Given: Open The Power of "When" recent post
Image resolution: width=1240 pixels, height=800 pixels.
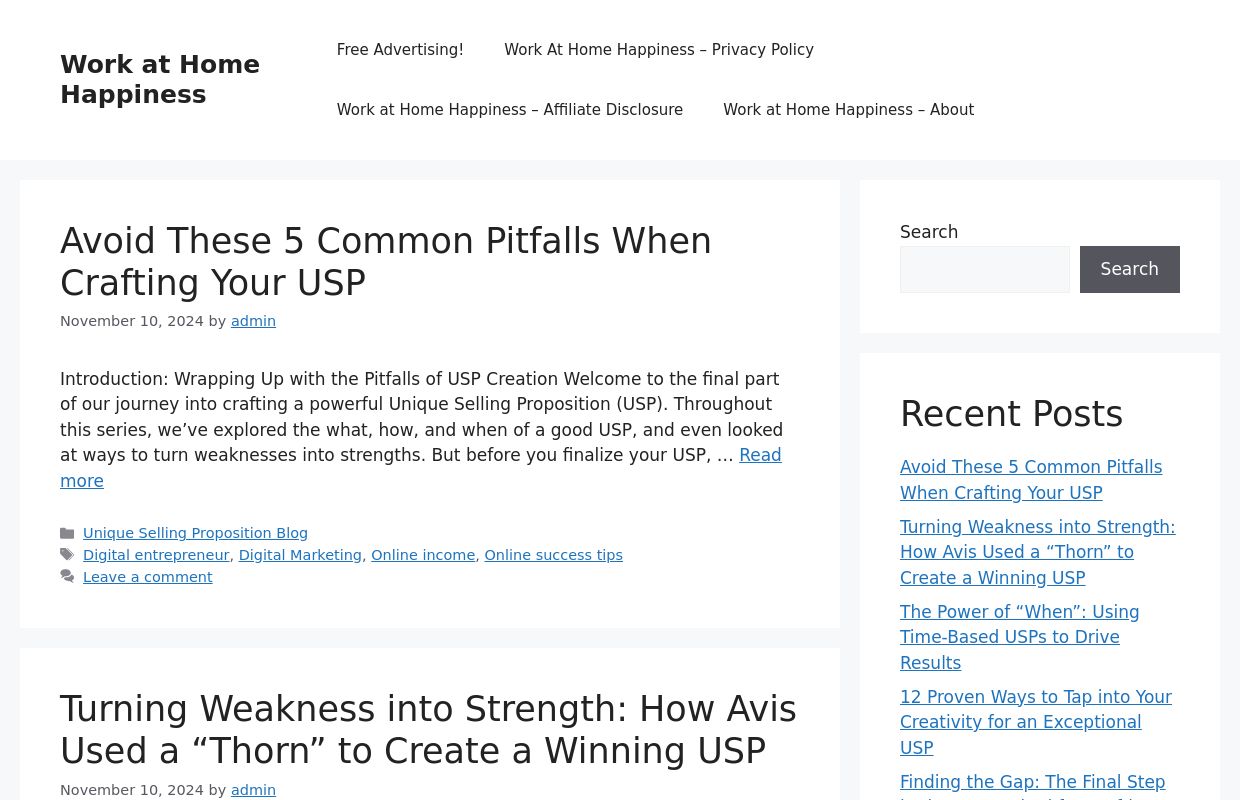Looking at the screenshot, I should 1020,637.
